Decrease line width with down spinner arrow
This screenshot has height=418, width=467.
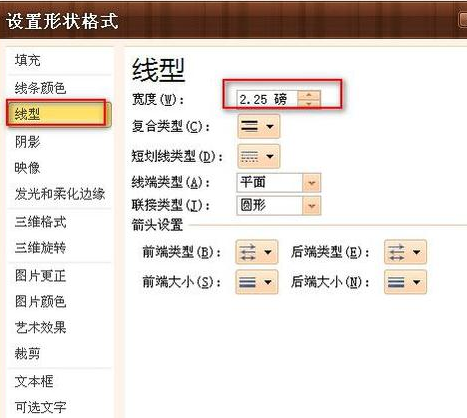tap(309, 103)
